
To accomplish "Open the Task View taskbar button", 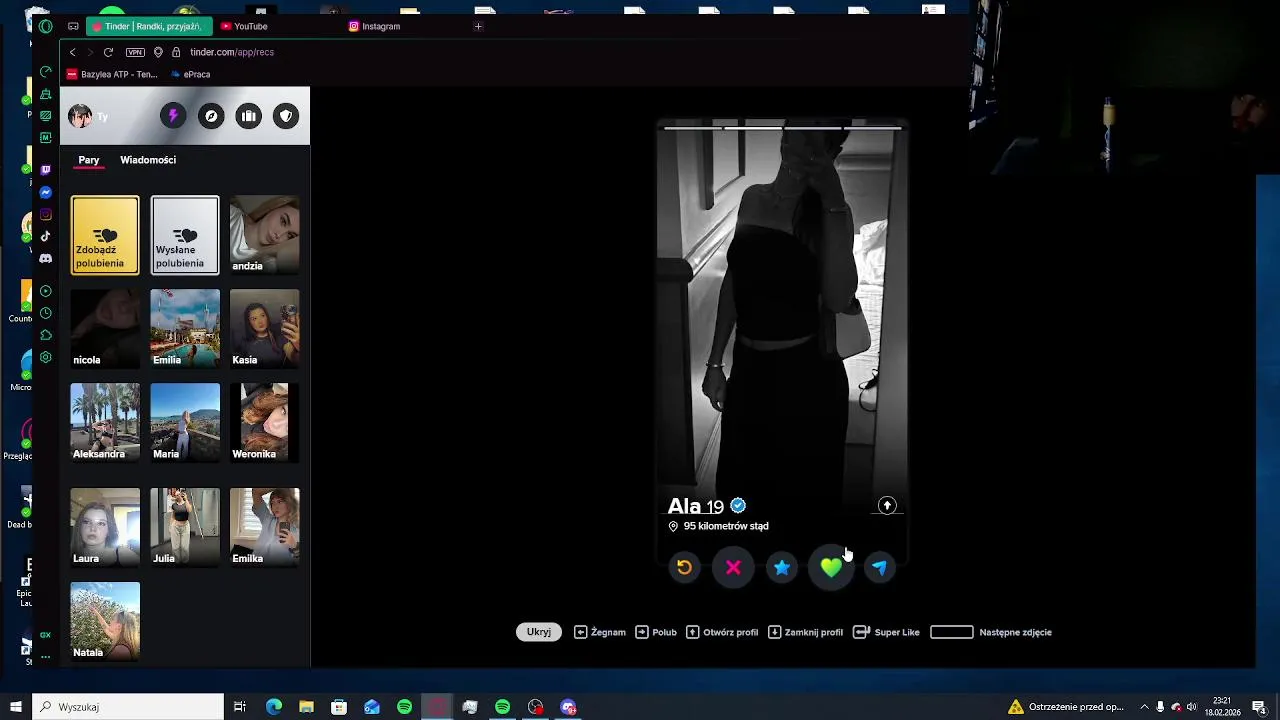I will tap(240, 707).
